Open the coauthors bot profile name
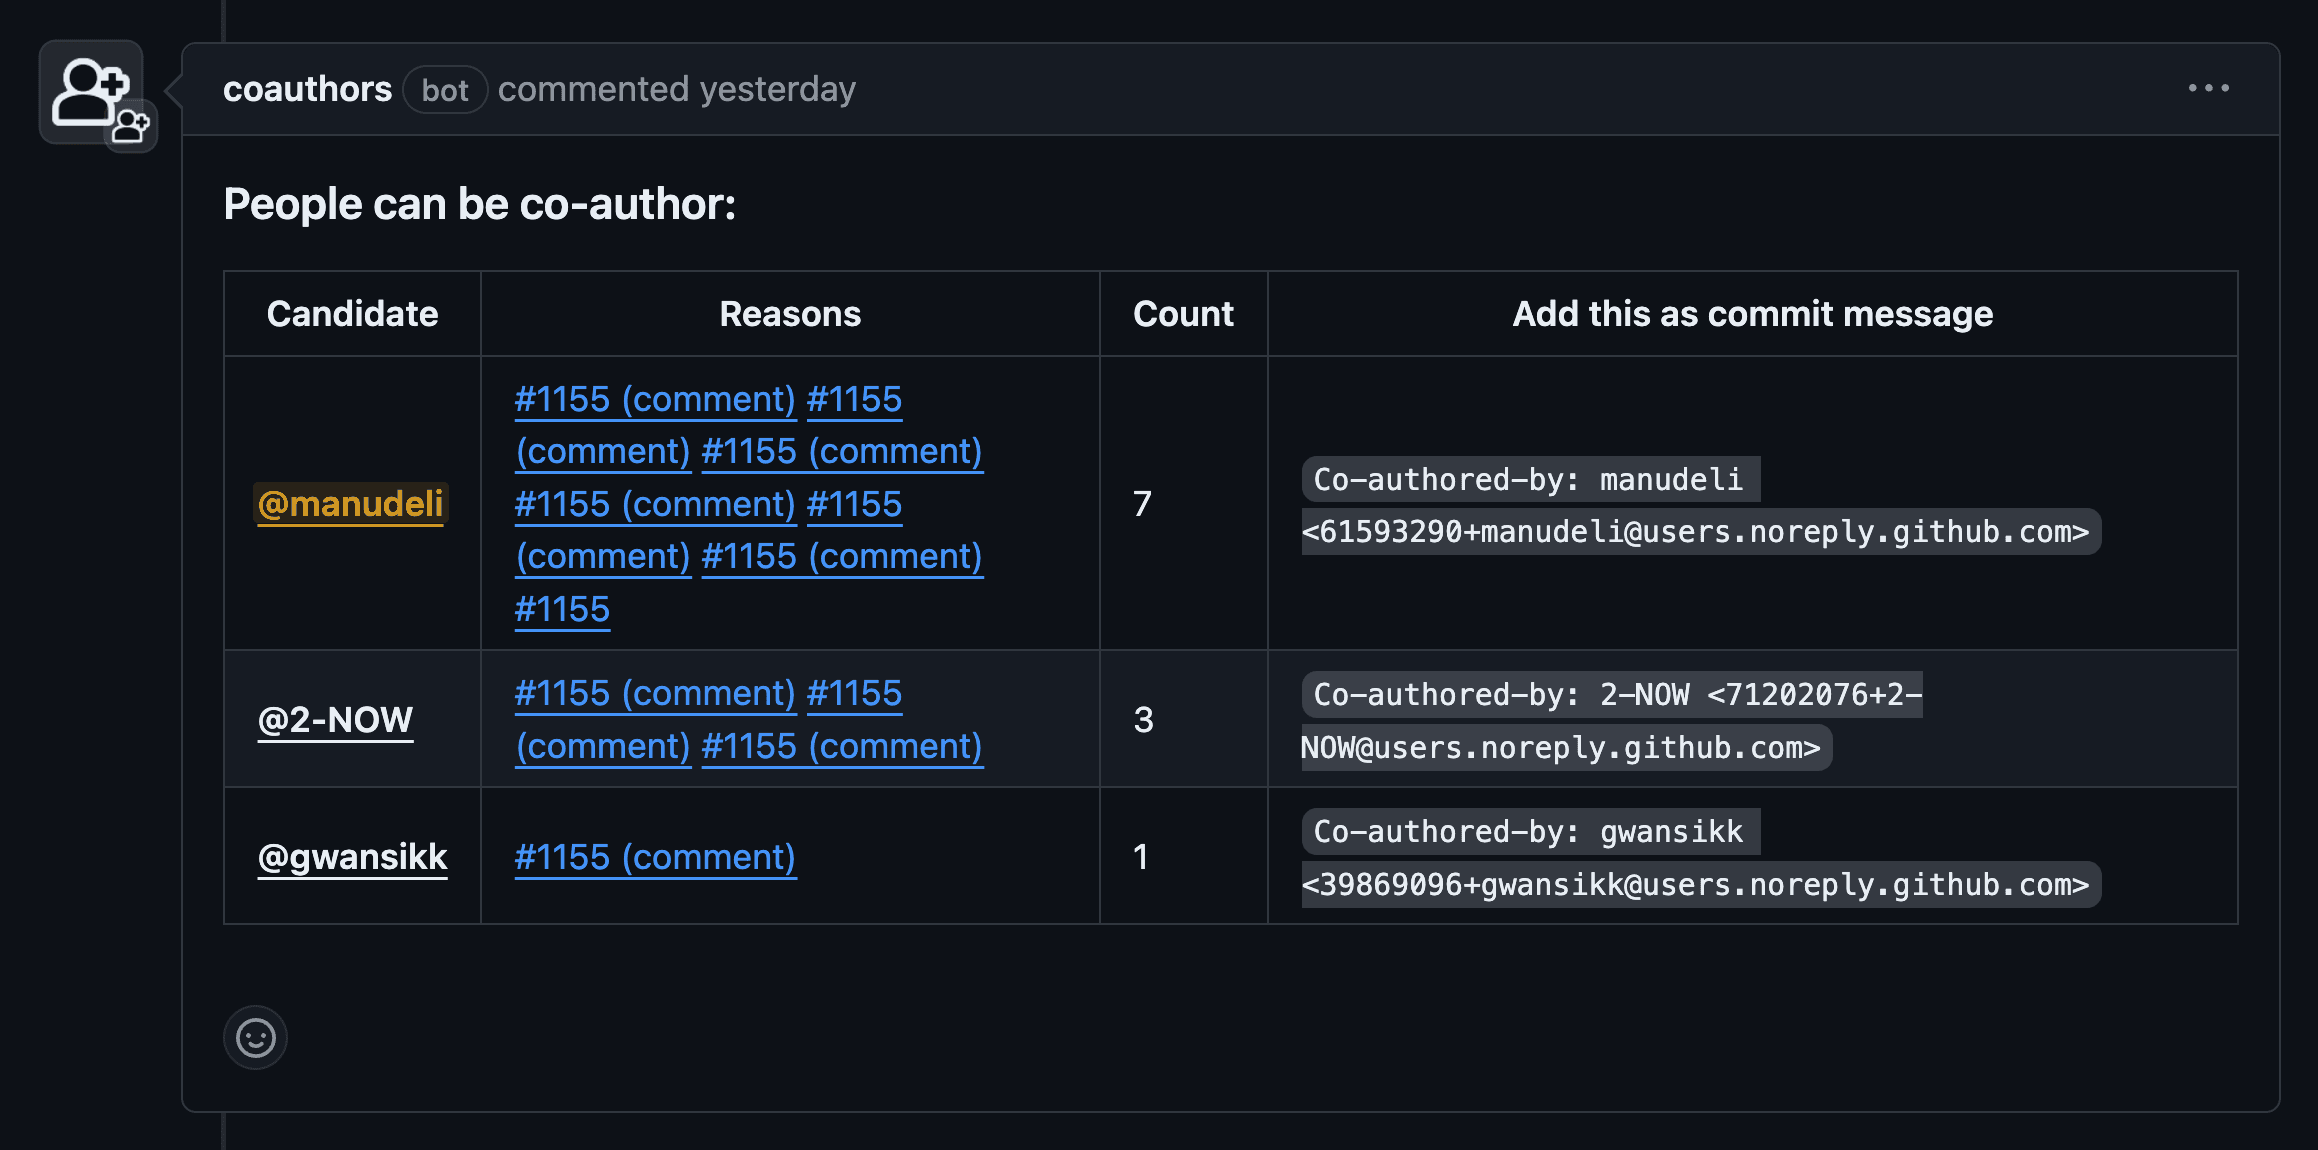 (x=307, y=90)
